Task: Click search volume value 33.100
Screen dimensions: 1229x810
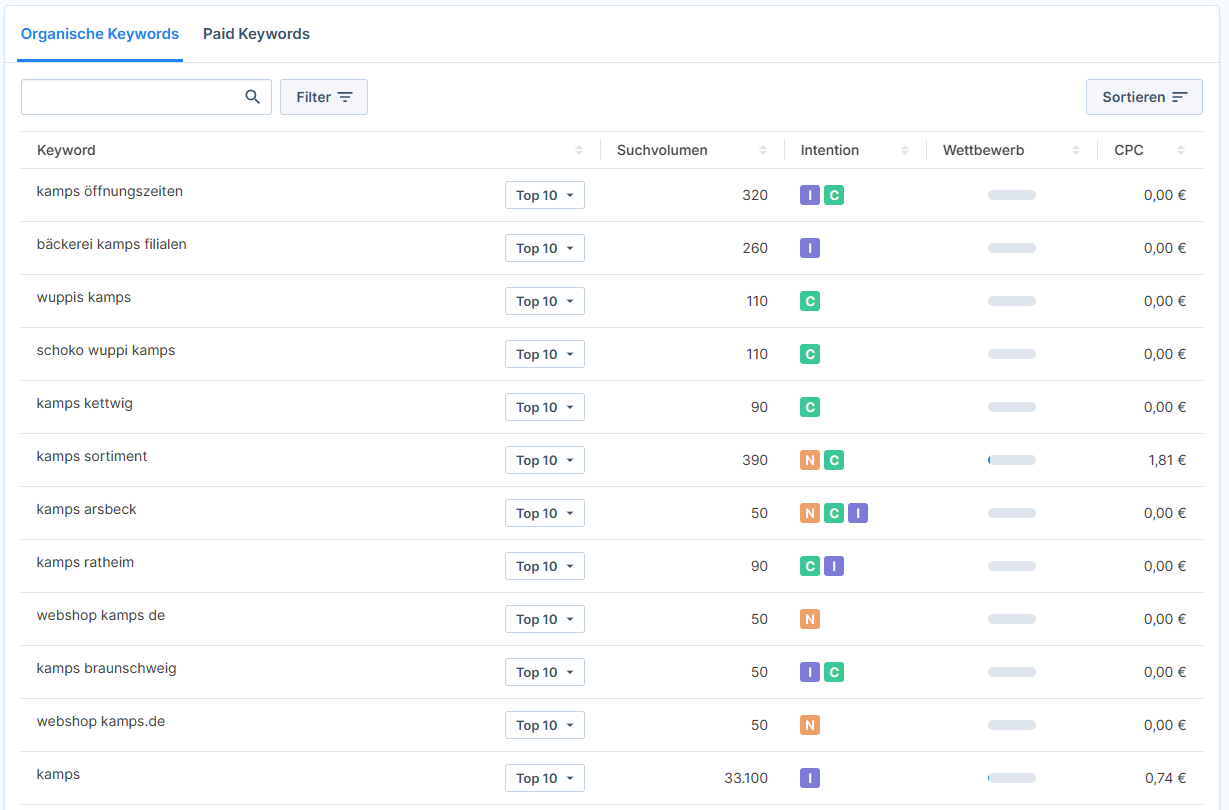Action: point(746,778)
